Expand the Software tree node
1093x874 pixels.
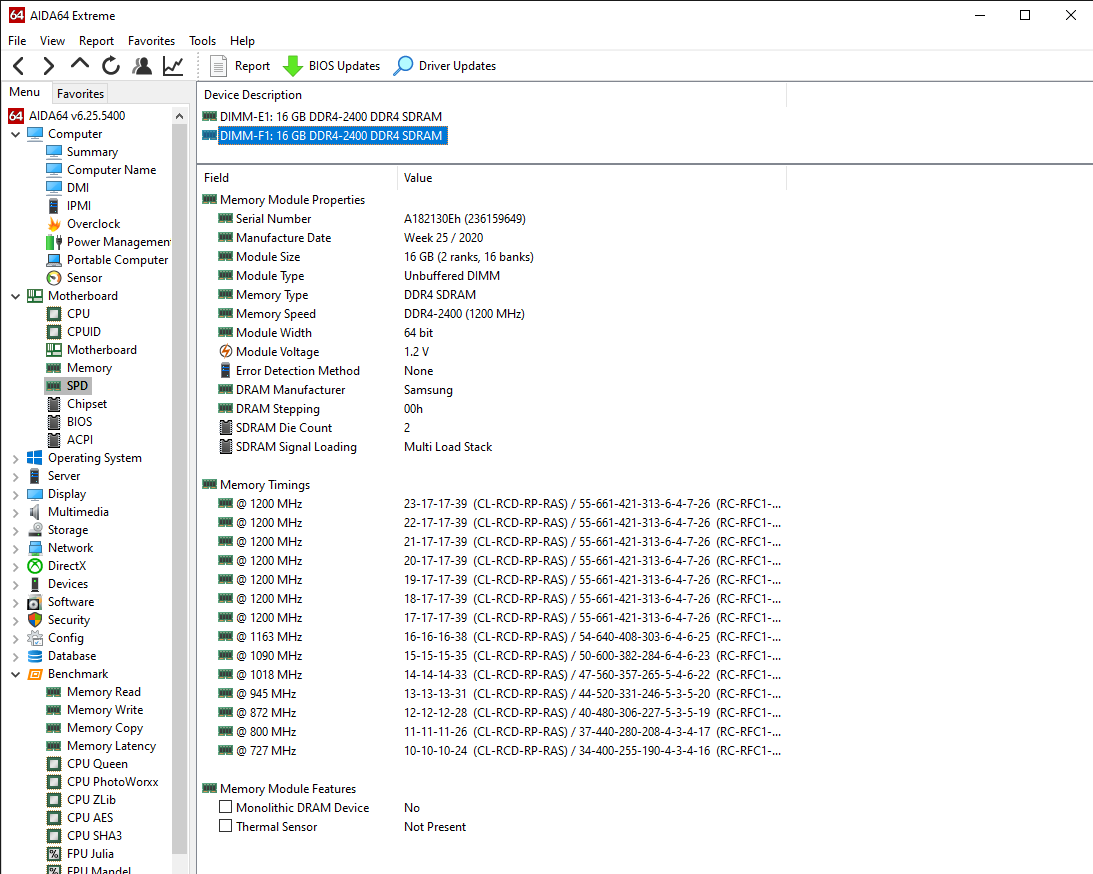point(15,603)
